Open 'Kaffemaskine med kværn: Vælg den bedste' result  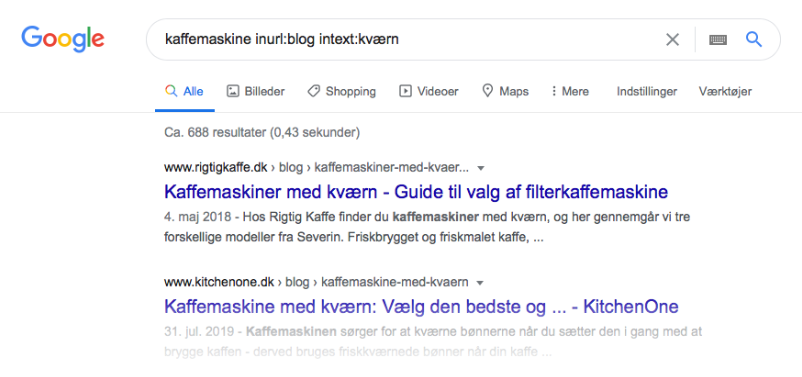tap(421, 306)
